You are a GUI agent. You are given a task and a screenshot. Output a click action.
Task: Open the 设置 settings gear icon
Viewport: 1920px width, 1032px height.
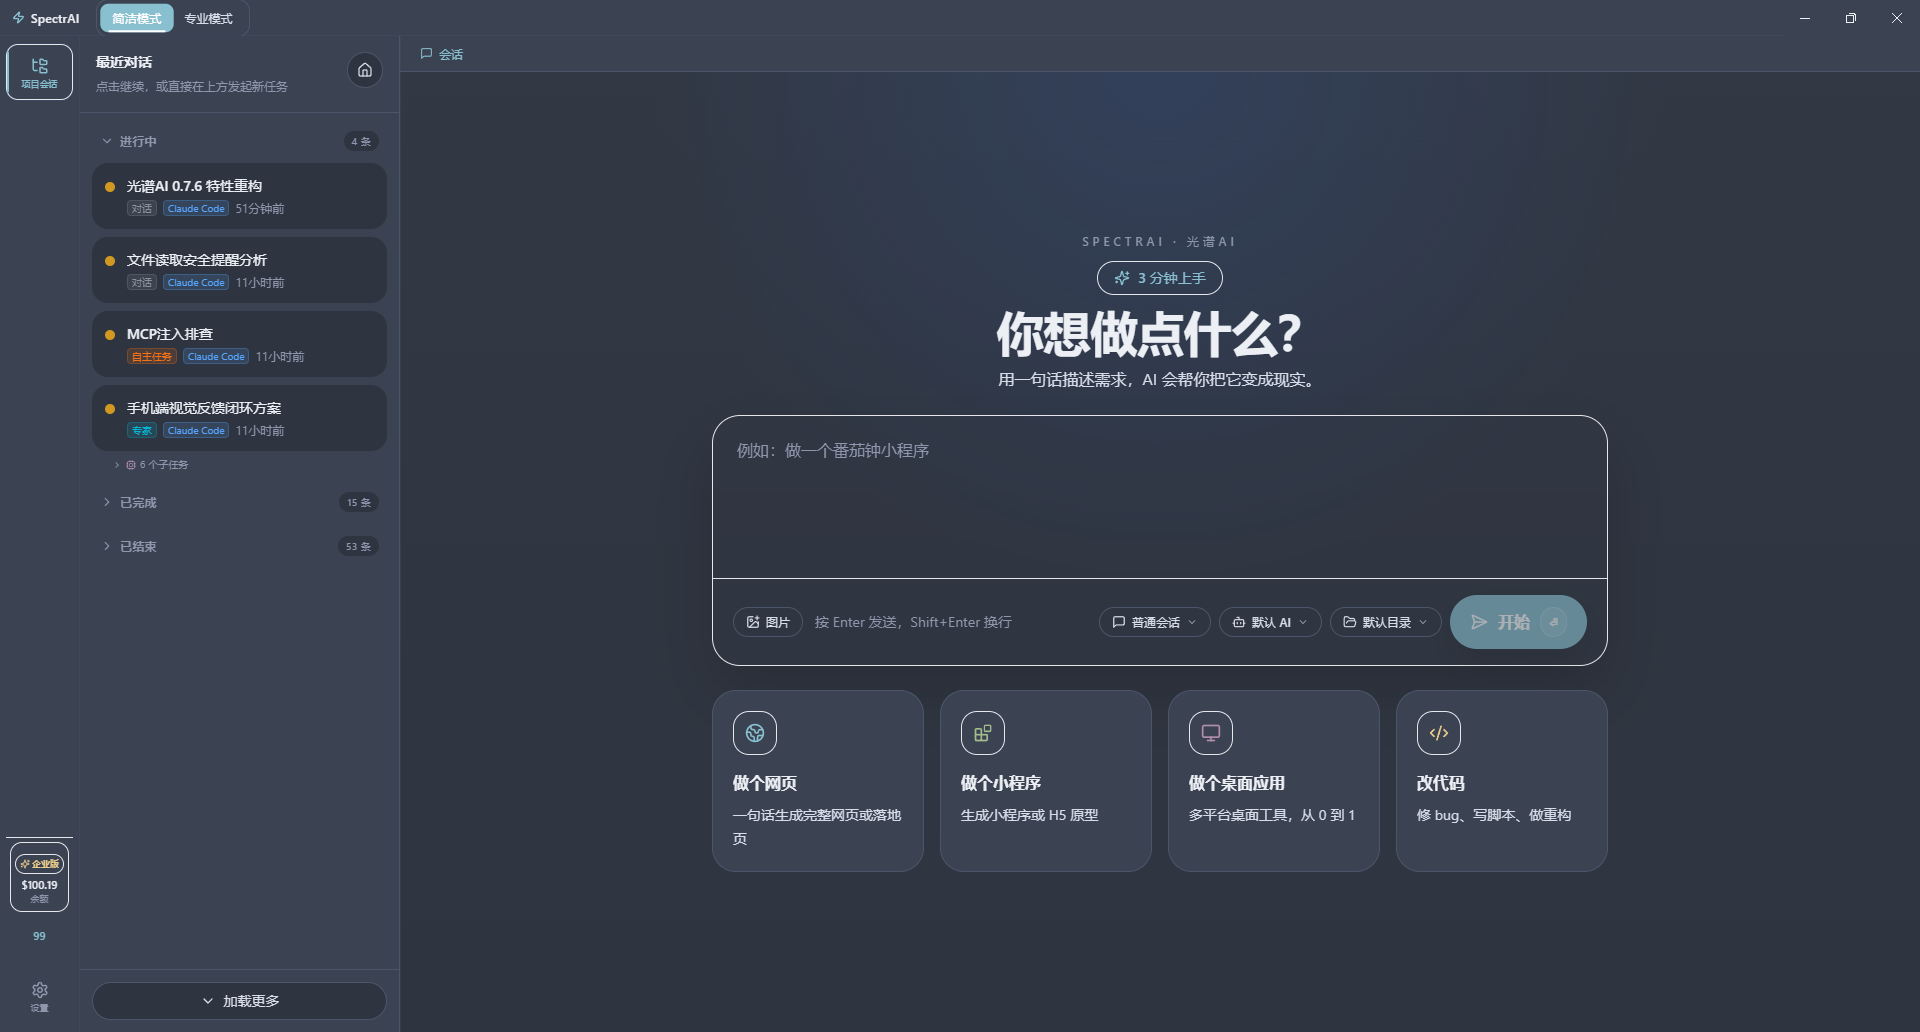[x=39, y=996]
